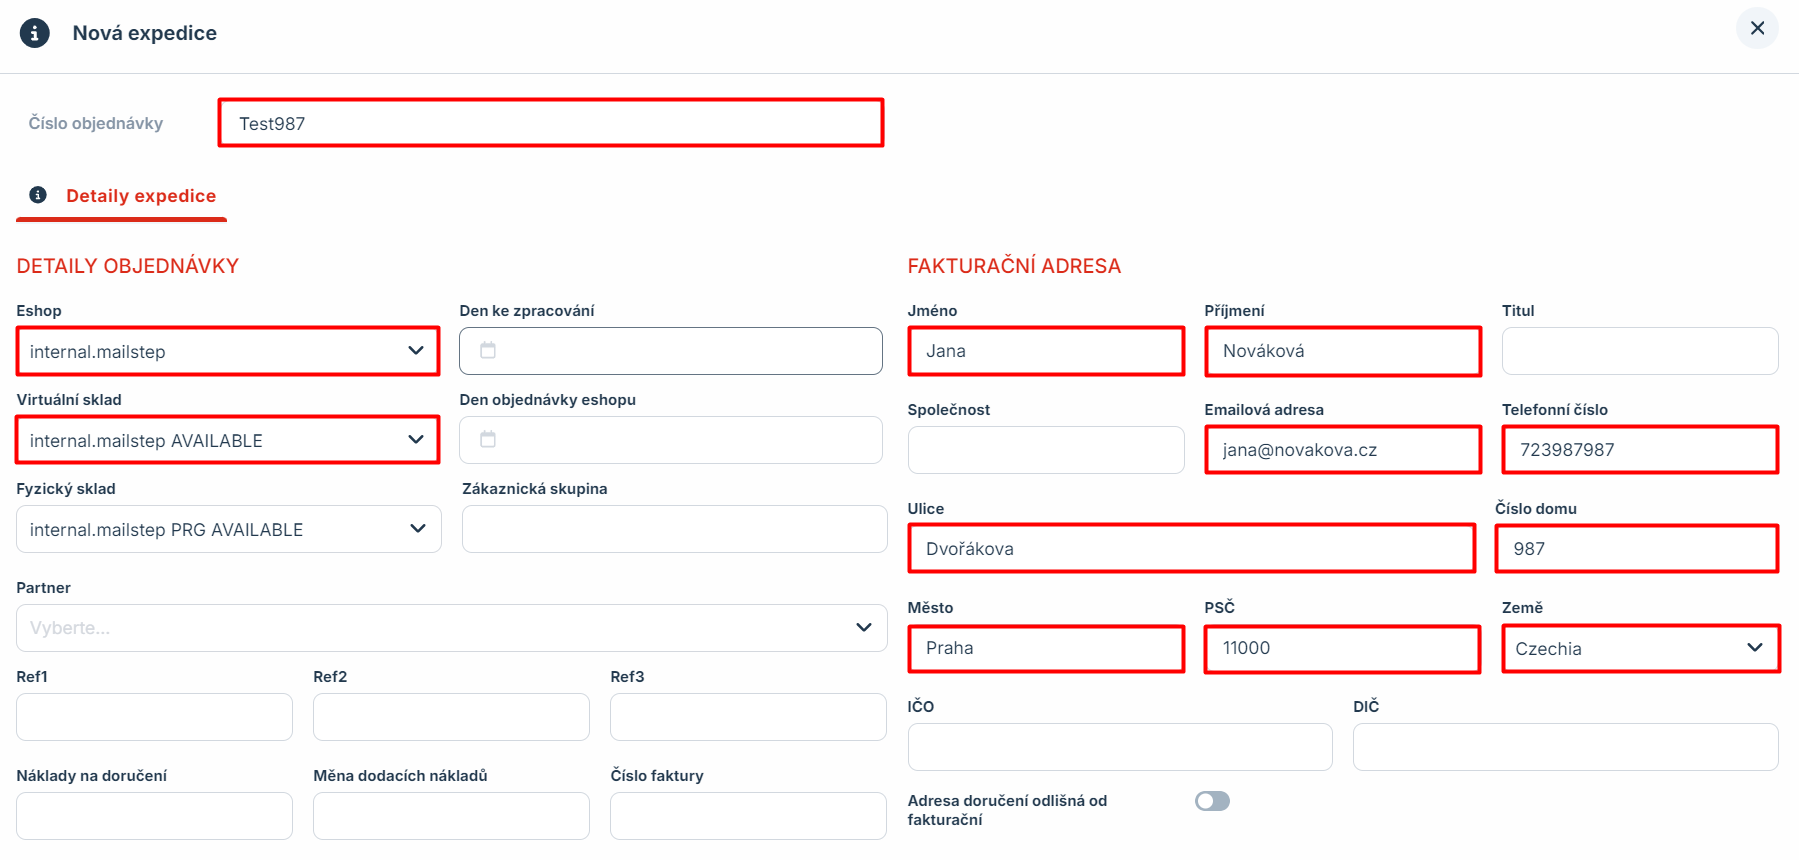This screenshot has height=860, width=1799.
Task: Click calendar icon in Den ke zpracování field
Action: (x=488, y=351)
